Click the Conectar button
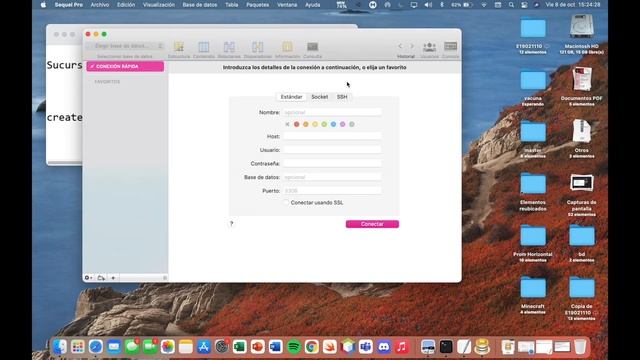640x360 pixels. [x=372, y=224]
